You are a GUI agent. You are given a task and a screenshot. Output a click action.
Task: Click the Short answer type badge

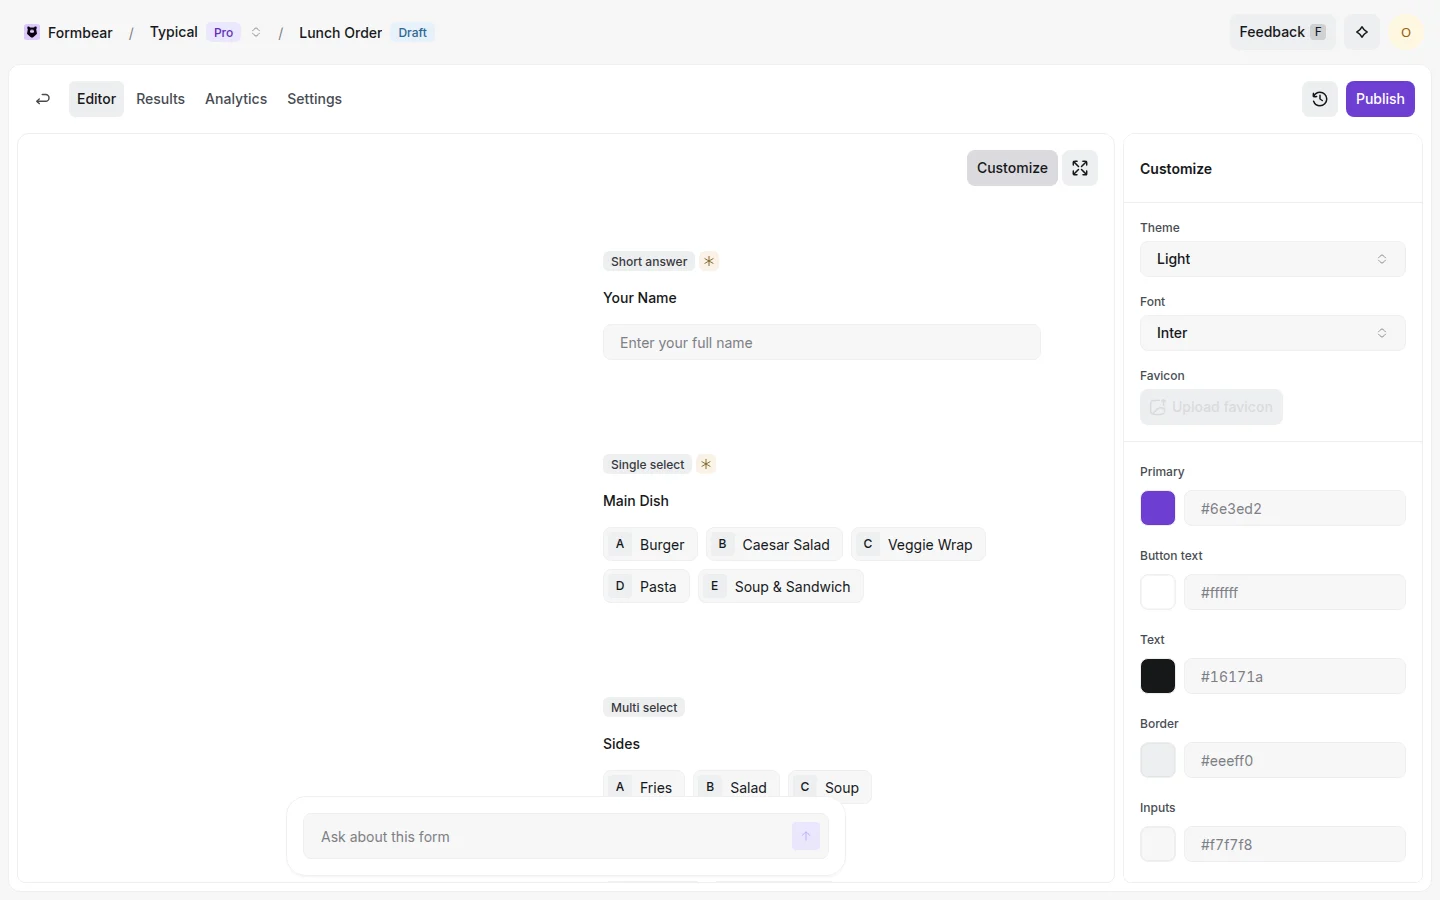[x=649, y=261]
